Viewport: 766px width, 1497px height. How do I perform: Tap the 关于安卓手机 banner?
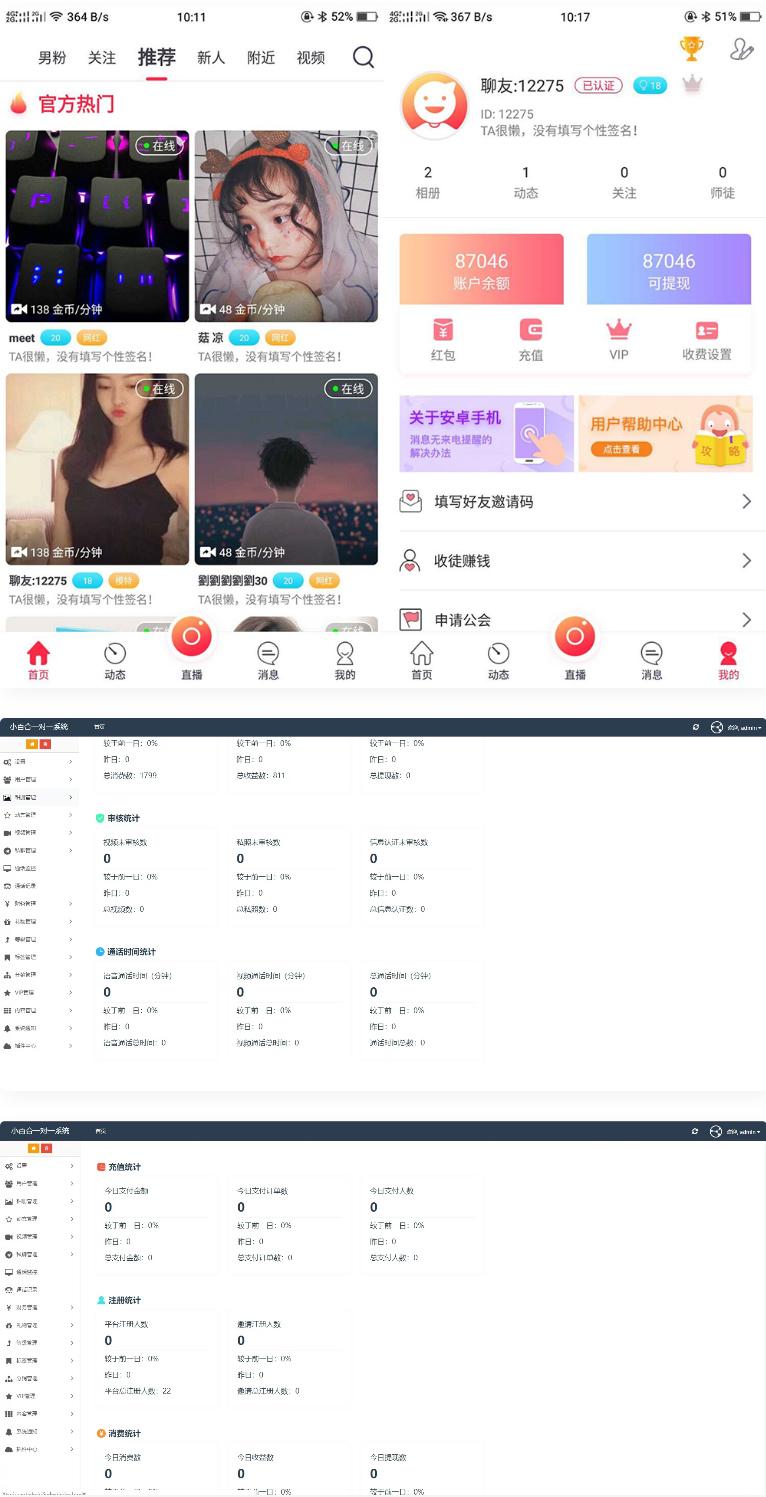coord(486,433)
